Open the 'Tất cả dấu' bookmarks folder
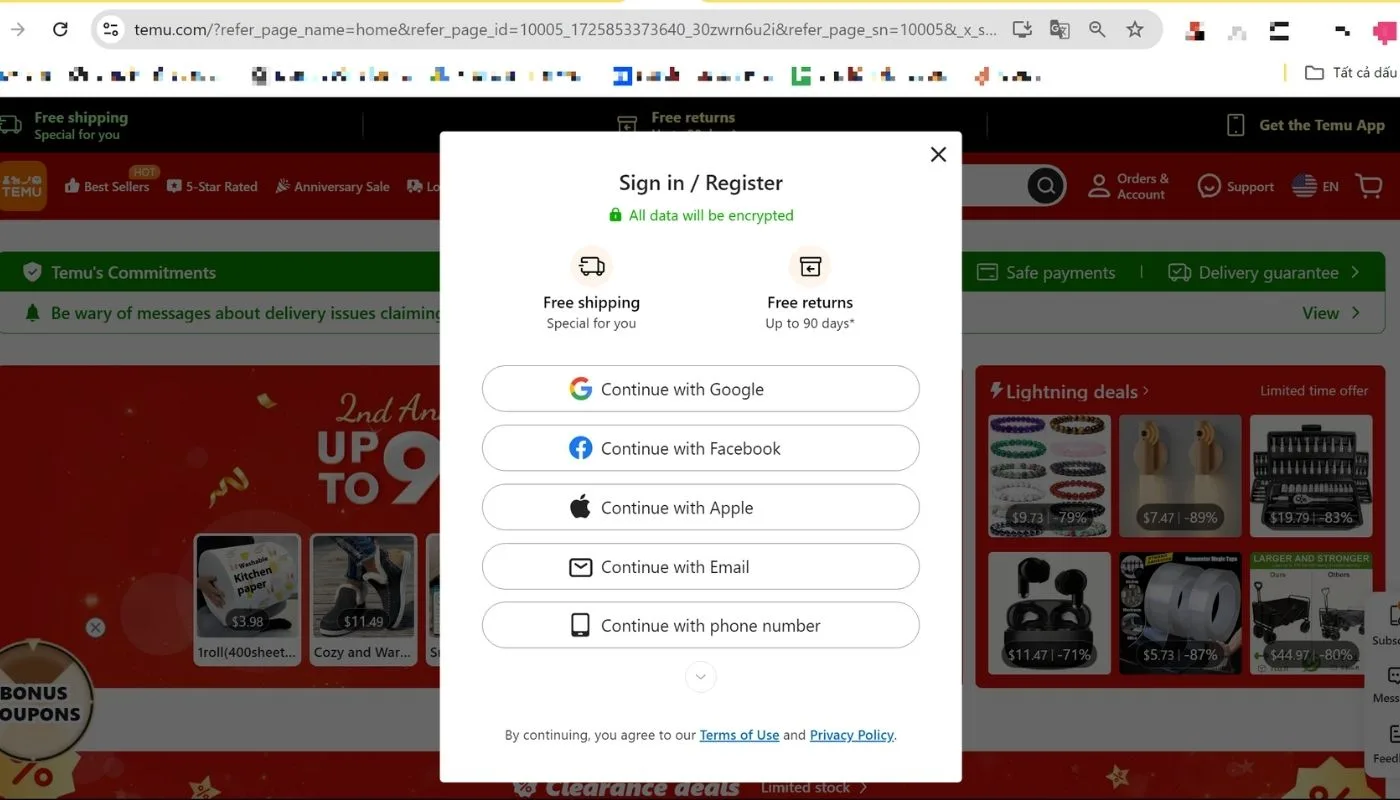Screen dimensions: 1400x800 (x=1350, y=72)
